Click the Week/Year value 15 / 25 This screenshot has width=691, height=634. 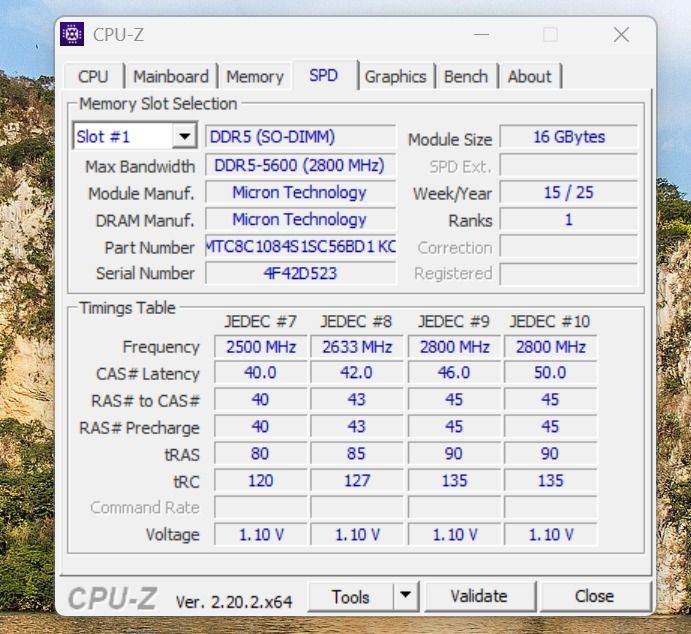click(x=569, y=193)
